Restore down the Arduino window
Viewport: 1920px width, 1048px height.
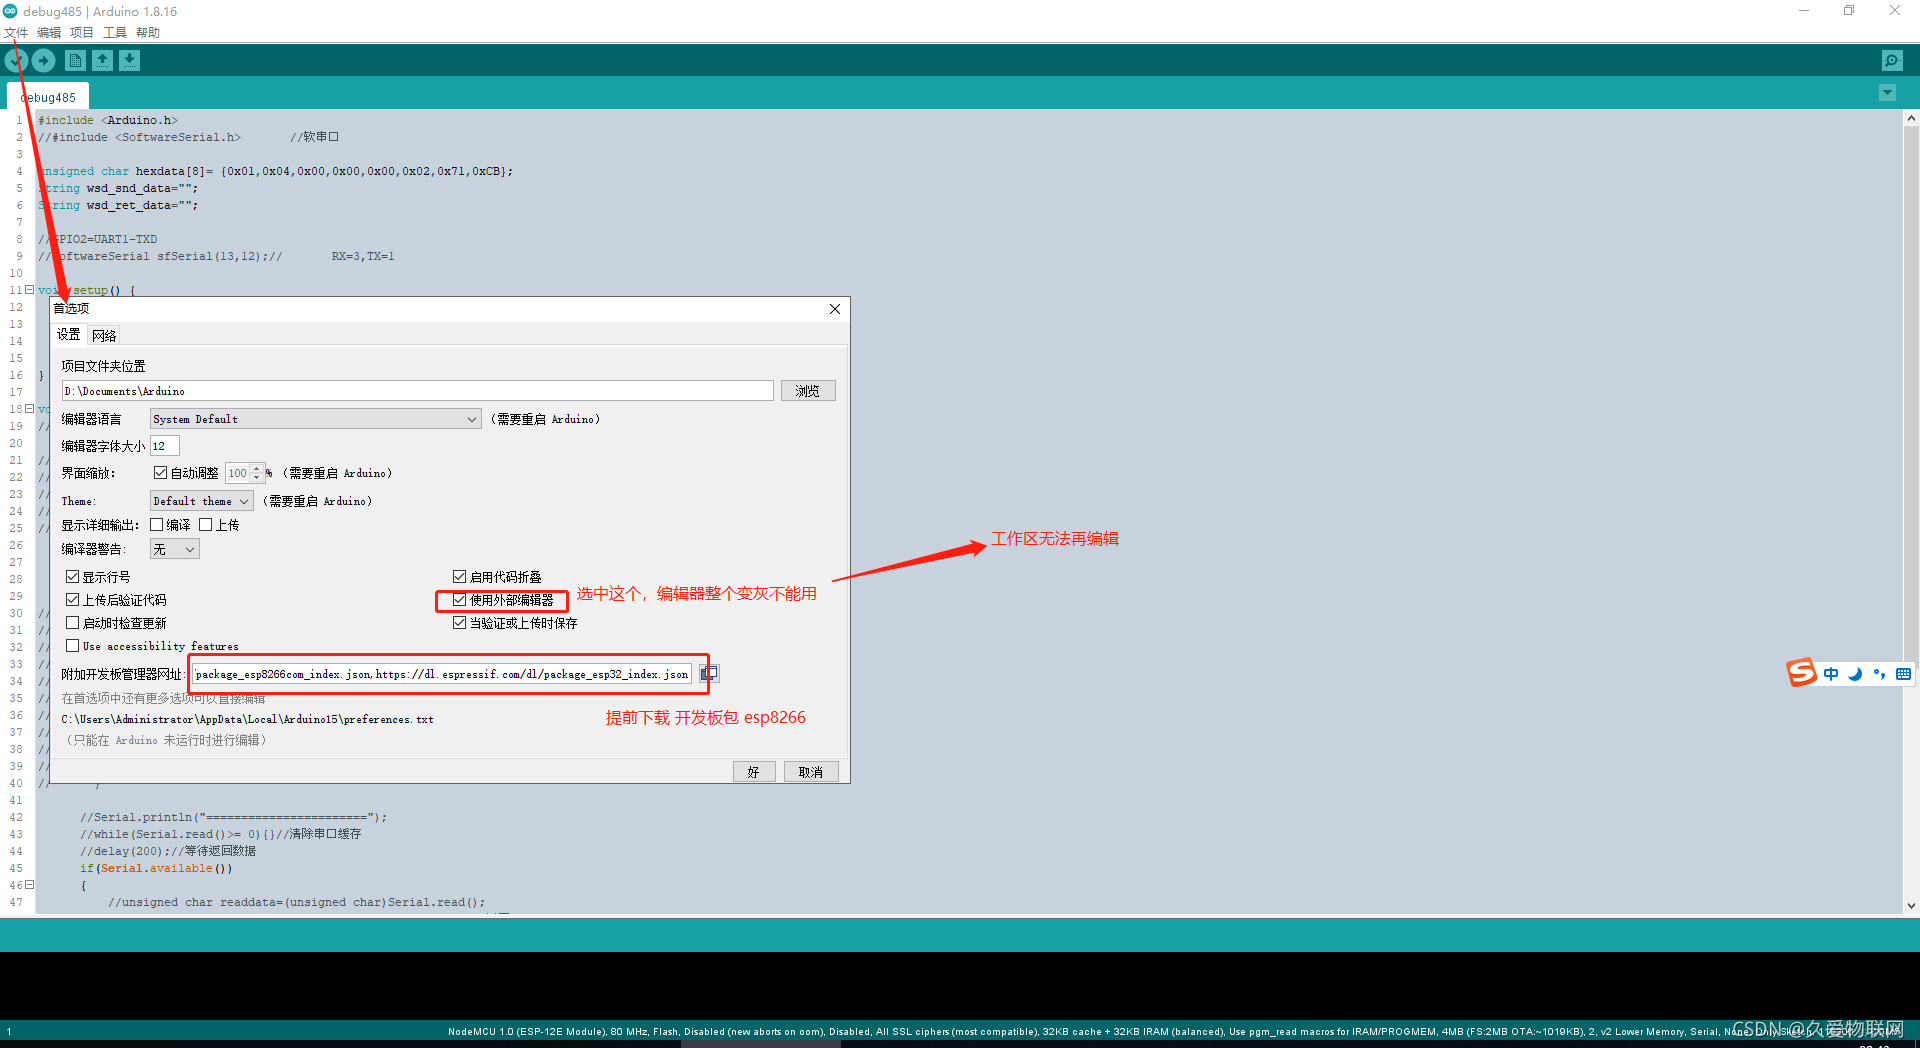point(1849,11)
